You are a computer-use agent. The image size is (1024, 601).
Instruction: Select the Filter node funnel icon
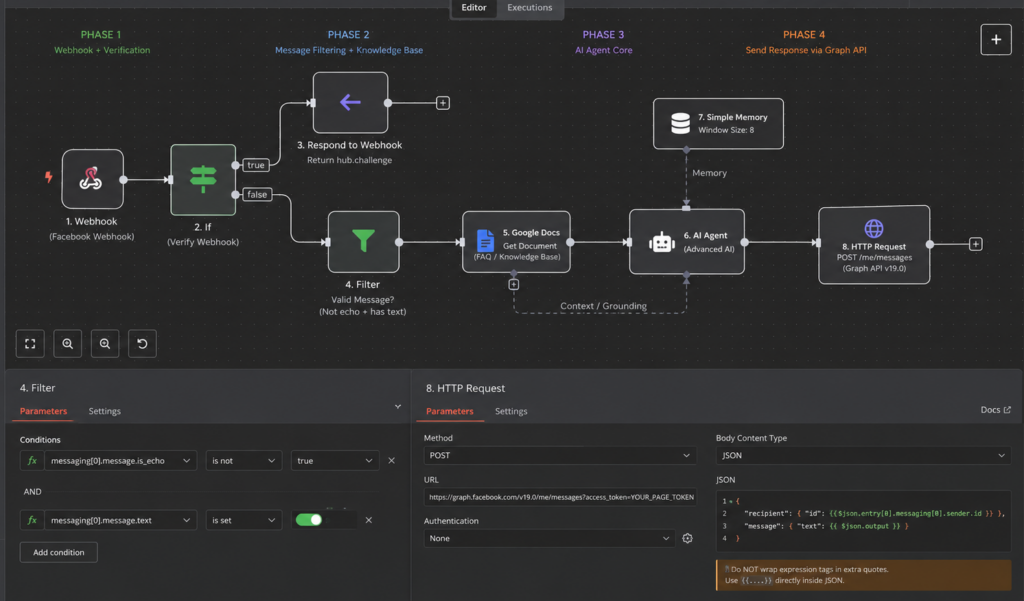[363, 242]
